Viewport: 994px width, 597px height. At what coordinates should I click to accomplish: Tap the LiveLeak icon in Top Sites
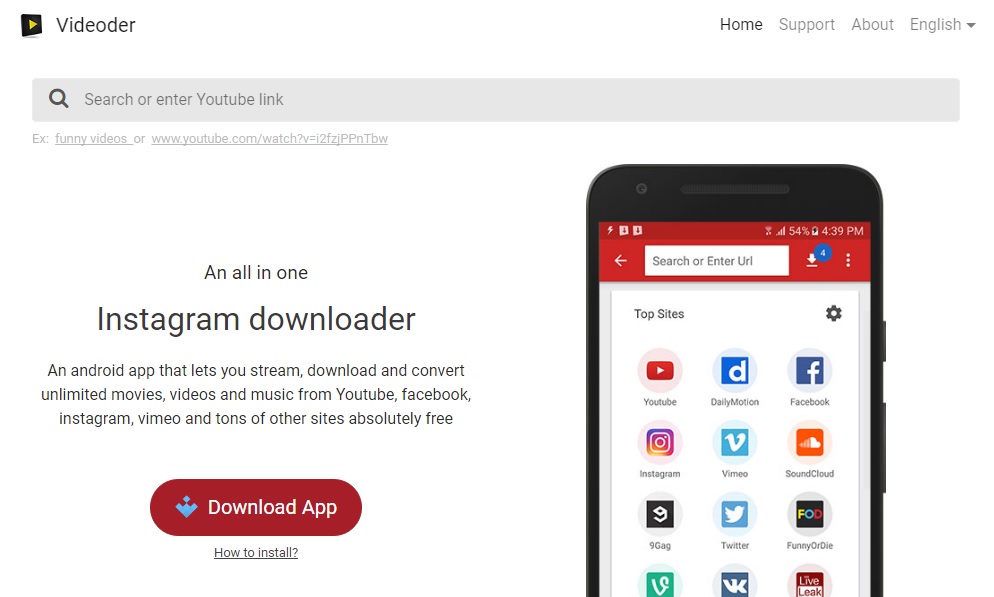[x=810, y=581]
